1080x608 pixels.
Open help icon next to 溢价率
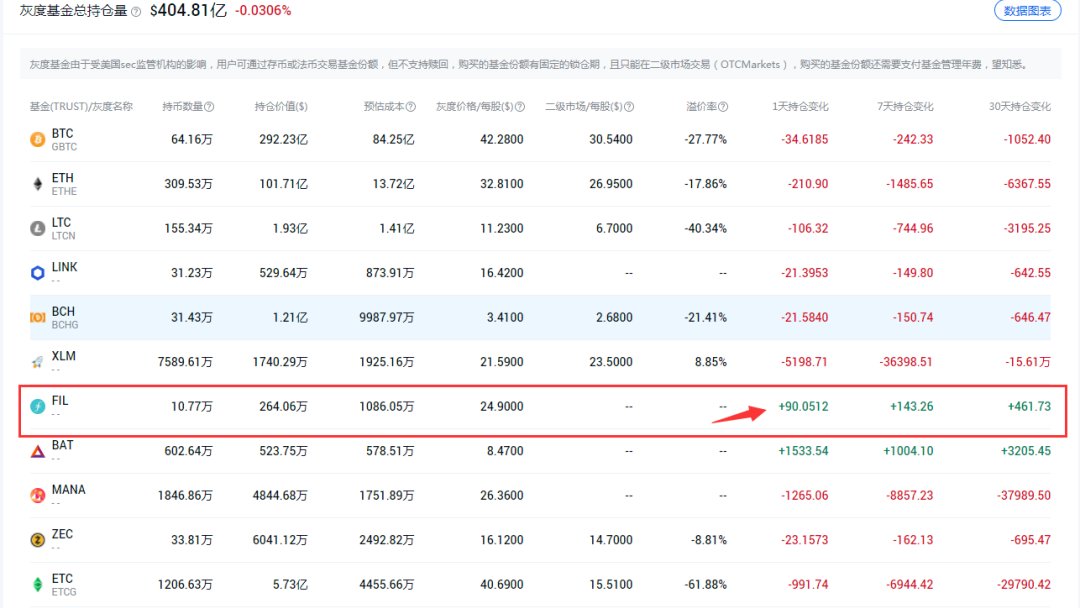(x=723, y=107)
